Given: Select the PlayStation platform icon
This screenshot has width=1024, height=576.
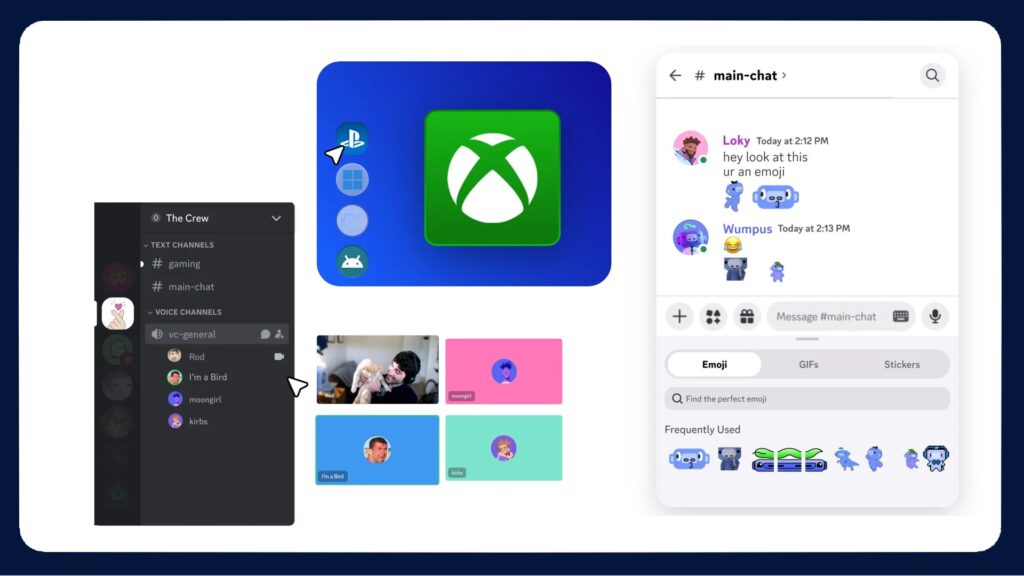Looking at the screenshot, I should [x=353, y=138].
